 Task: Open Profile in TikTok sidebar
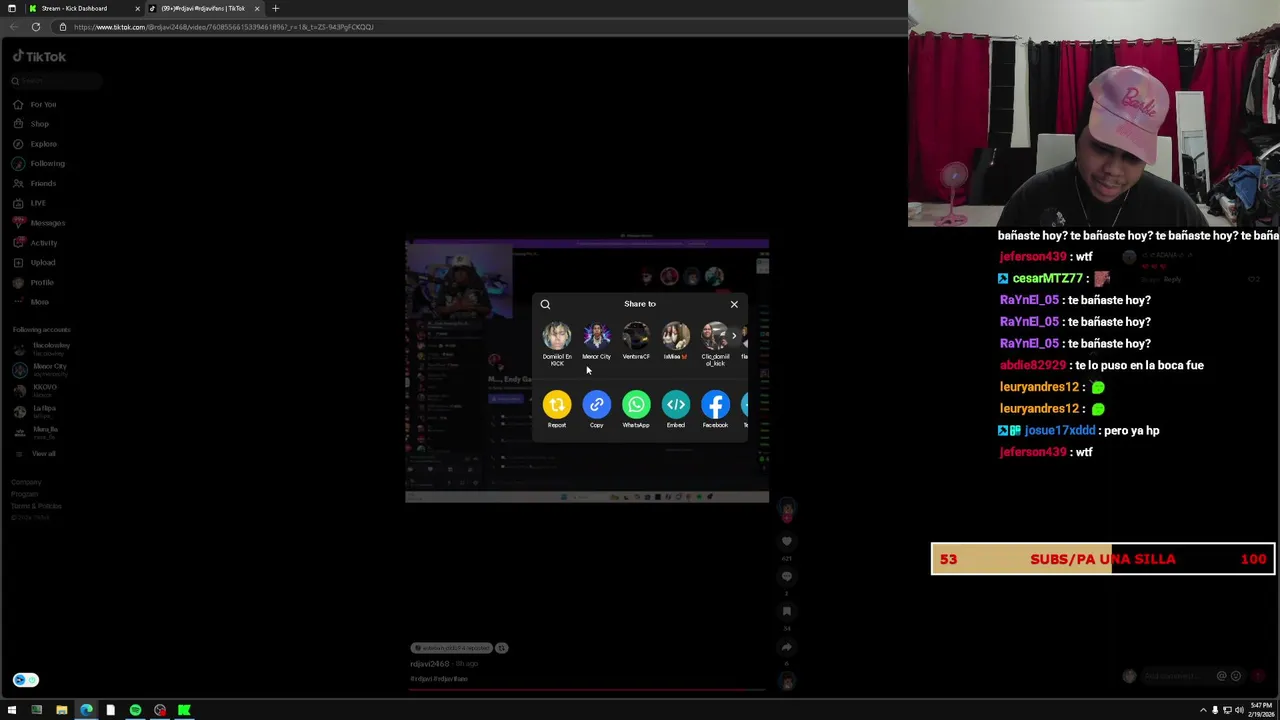coord(33,282)
